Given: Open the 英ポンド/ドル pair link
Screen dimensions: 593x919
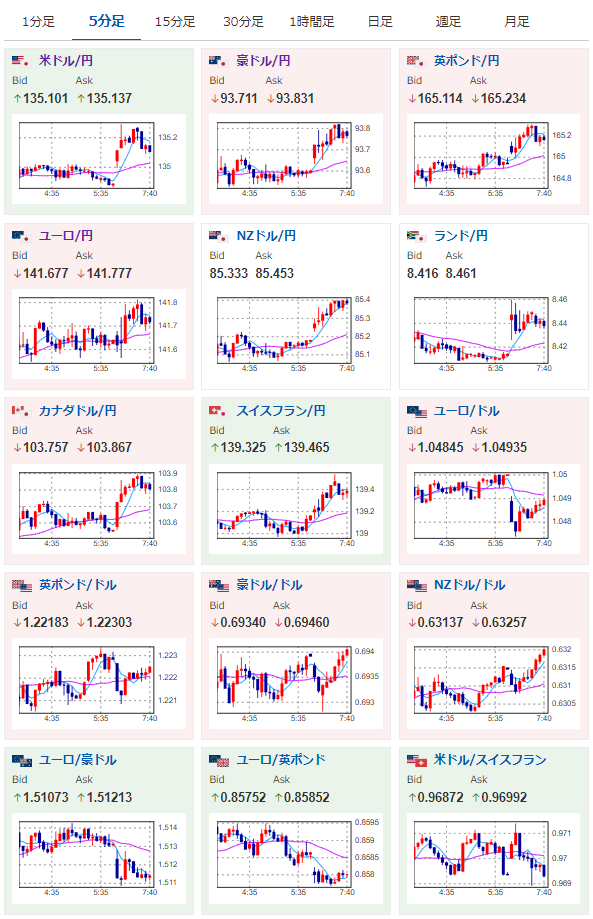Looking at the screenshot, I should [77, 585].
